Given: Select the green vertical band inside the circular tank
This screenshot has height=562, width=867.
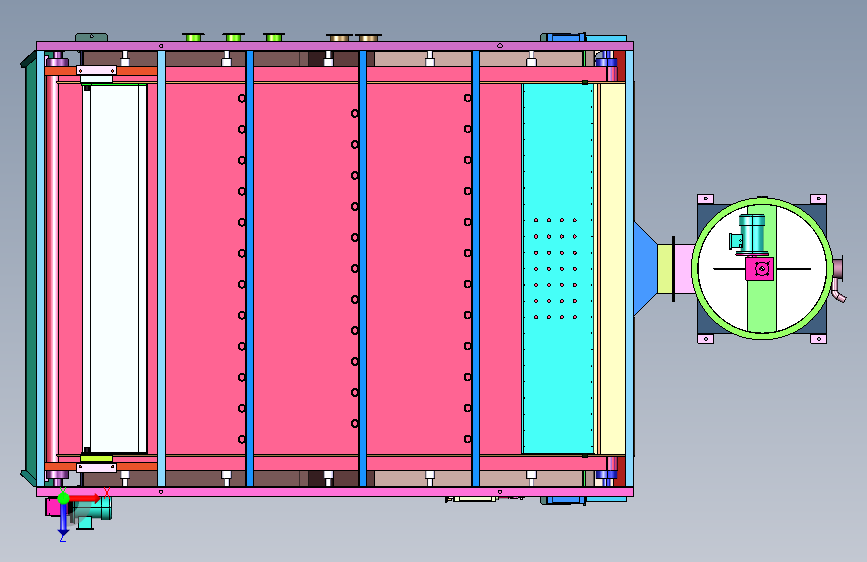Looking at the screenshot, I should (x=762, y=306).
